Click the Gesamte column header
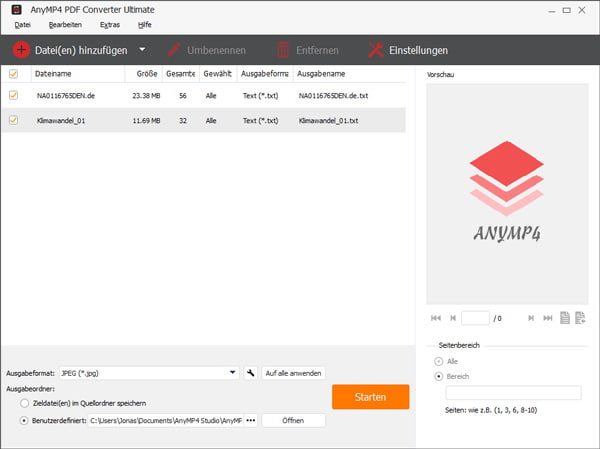This screenshot has height=449, width=600. 181,73
